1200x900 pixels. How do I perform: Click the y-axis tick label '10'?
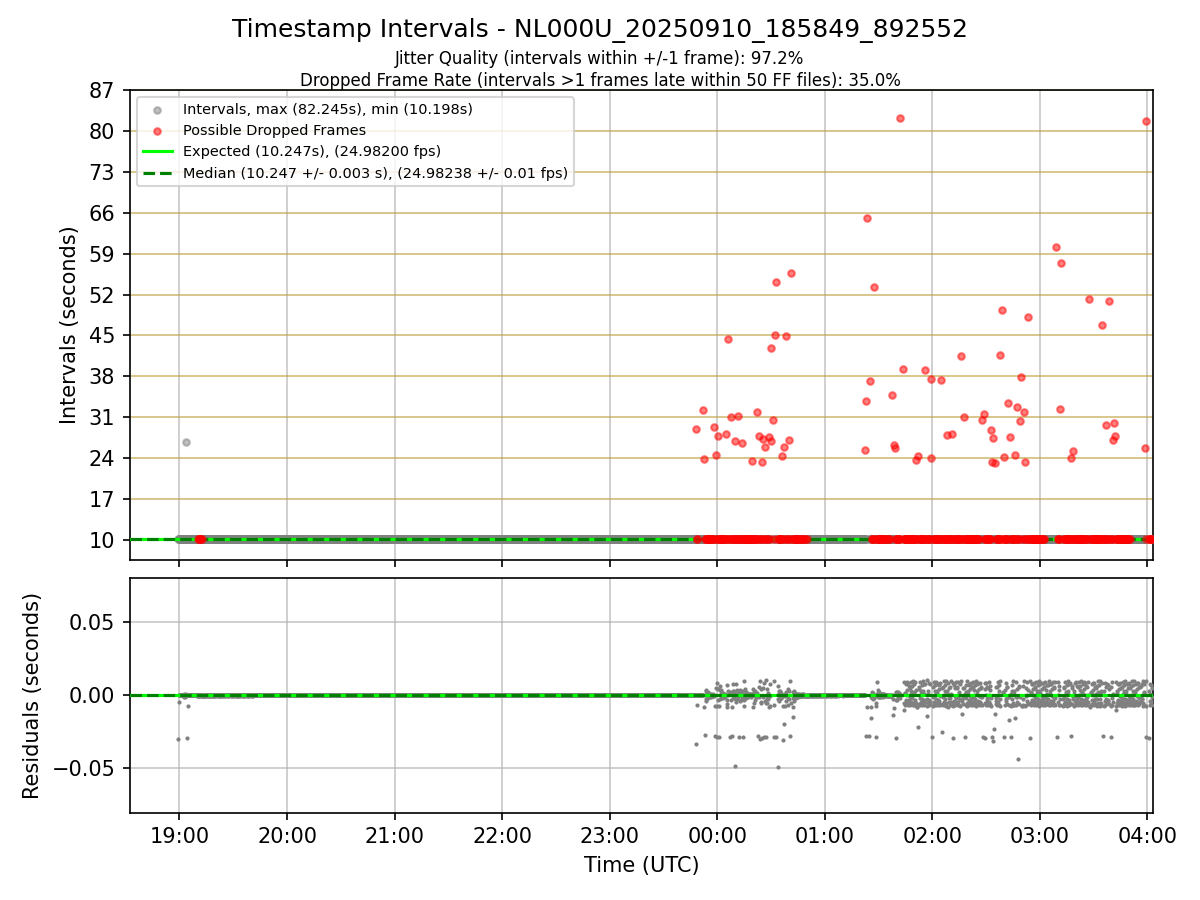click(x=103, y=540)
